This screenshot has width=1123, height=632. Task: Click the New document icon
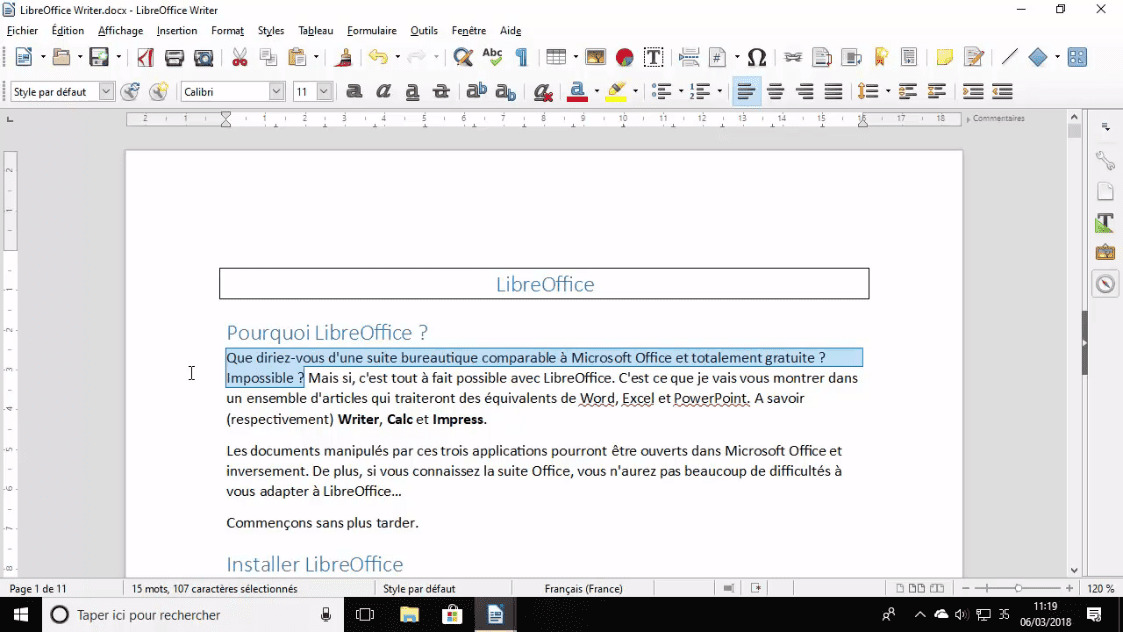click(23, 57)
